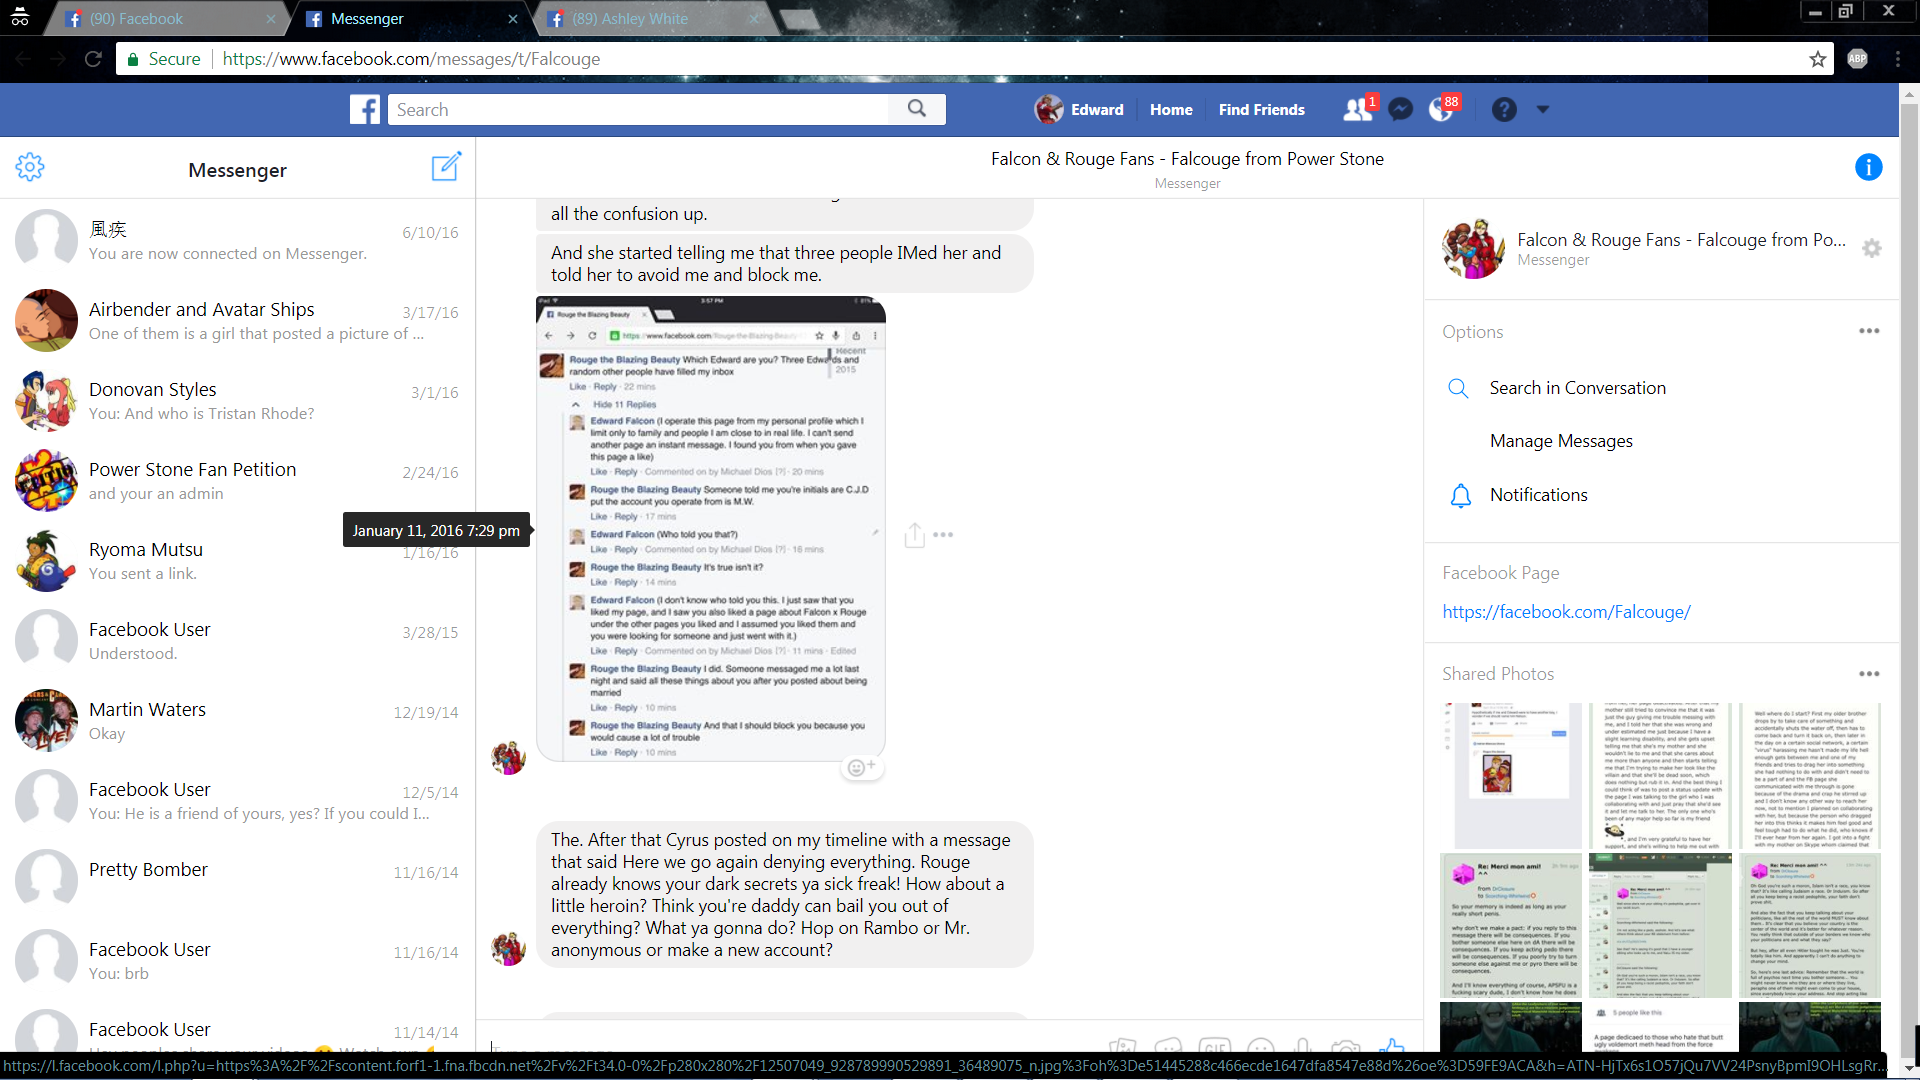The height and width of the screenshot is (1080, 1920).
Task: Open conversation with Airbender and Avatar Ships
Action: pyautogui.click(x=237, y=321)
